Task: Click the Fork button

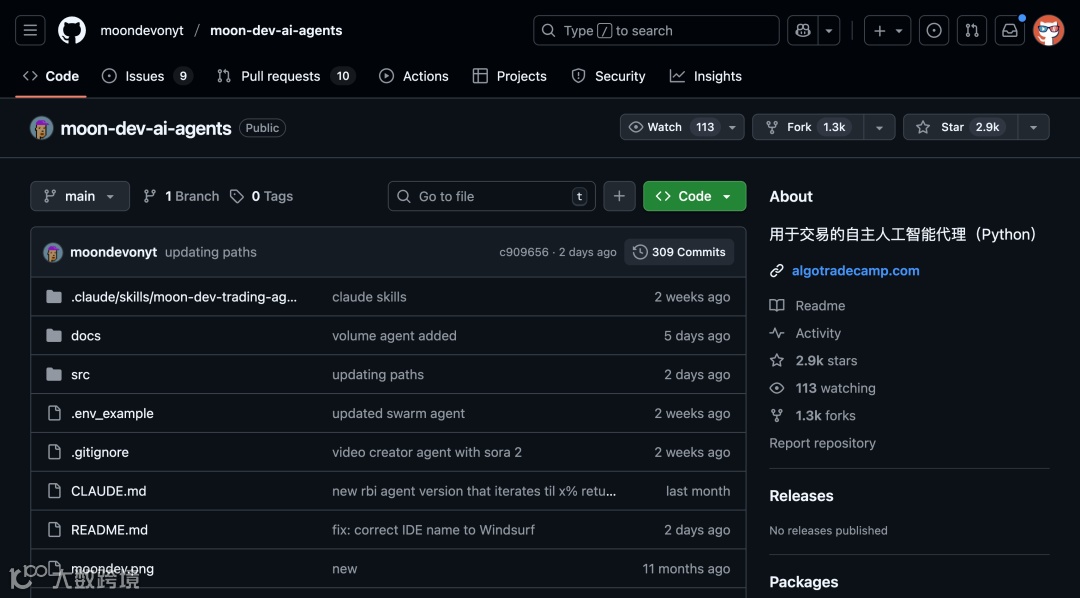Action: click(807, 127)
